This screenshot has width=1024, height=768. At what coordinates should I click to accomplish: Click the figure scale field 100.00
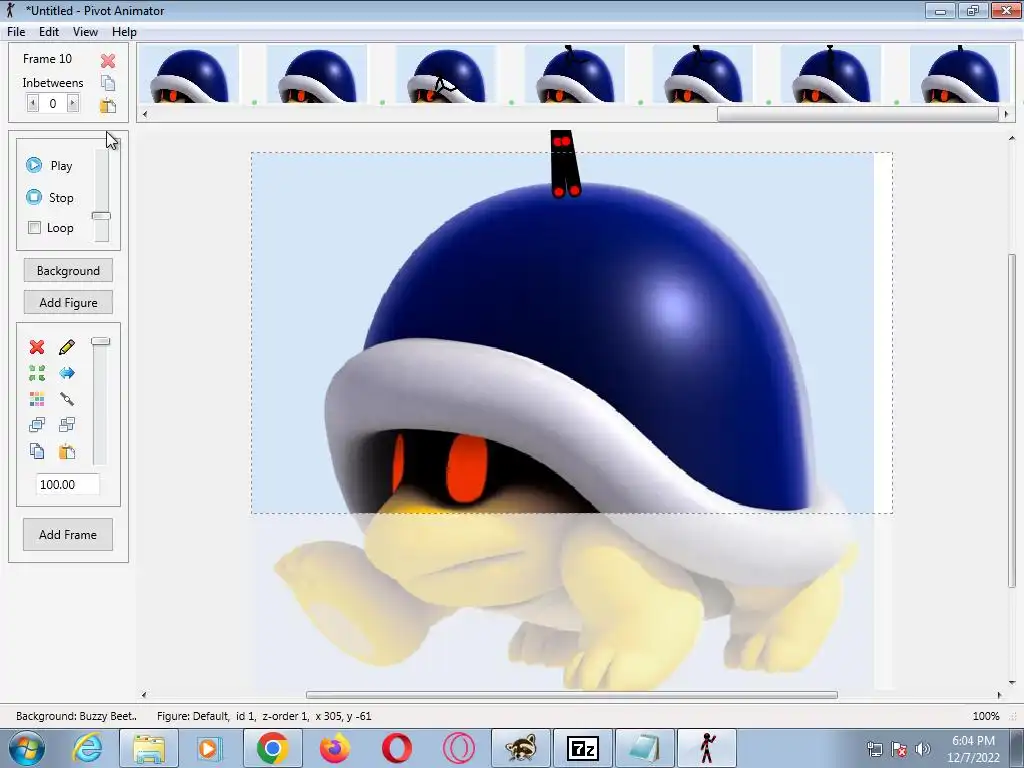tap(68, 485)
